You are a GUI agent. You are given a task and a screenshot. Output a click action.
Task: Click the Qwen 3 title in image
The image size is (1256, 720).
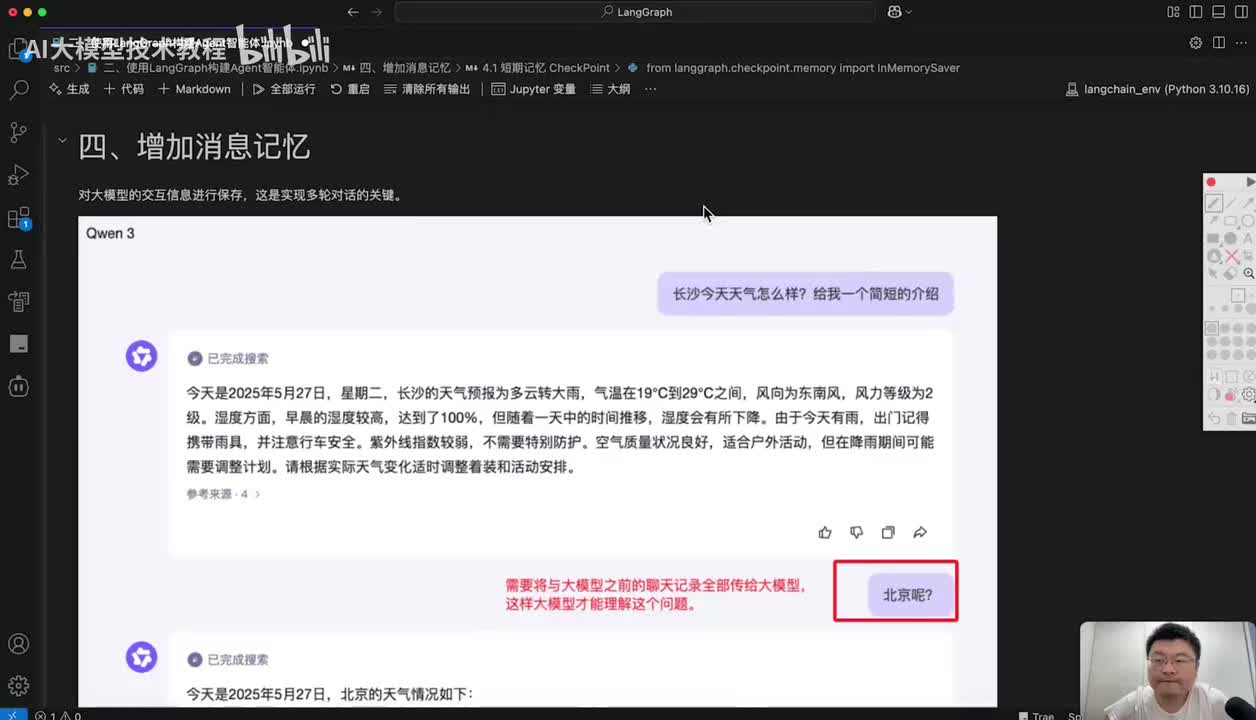110,233
